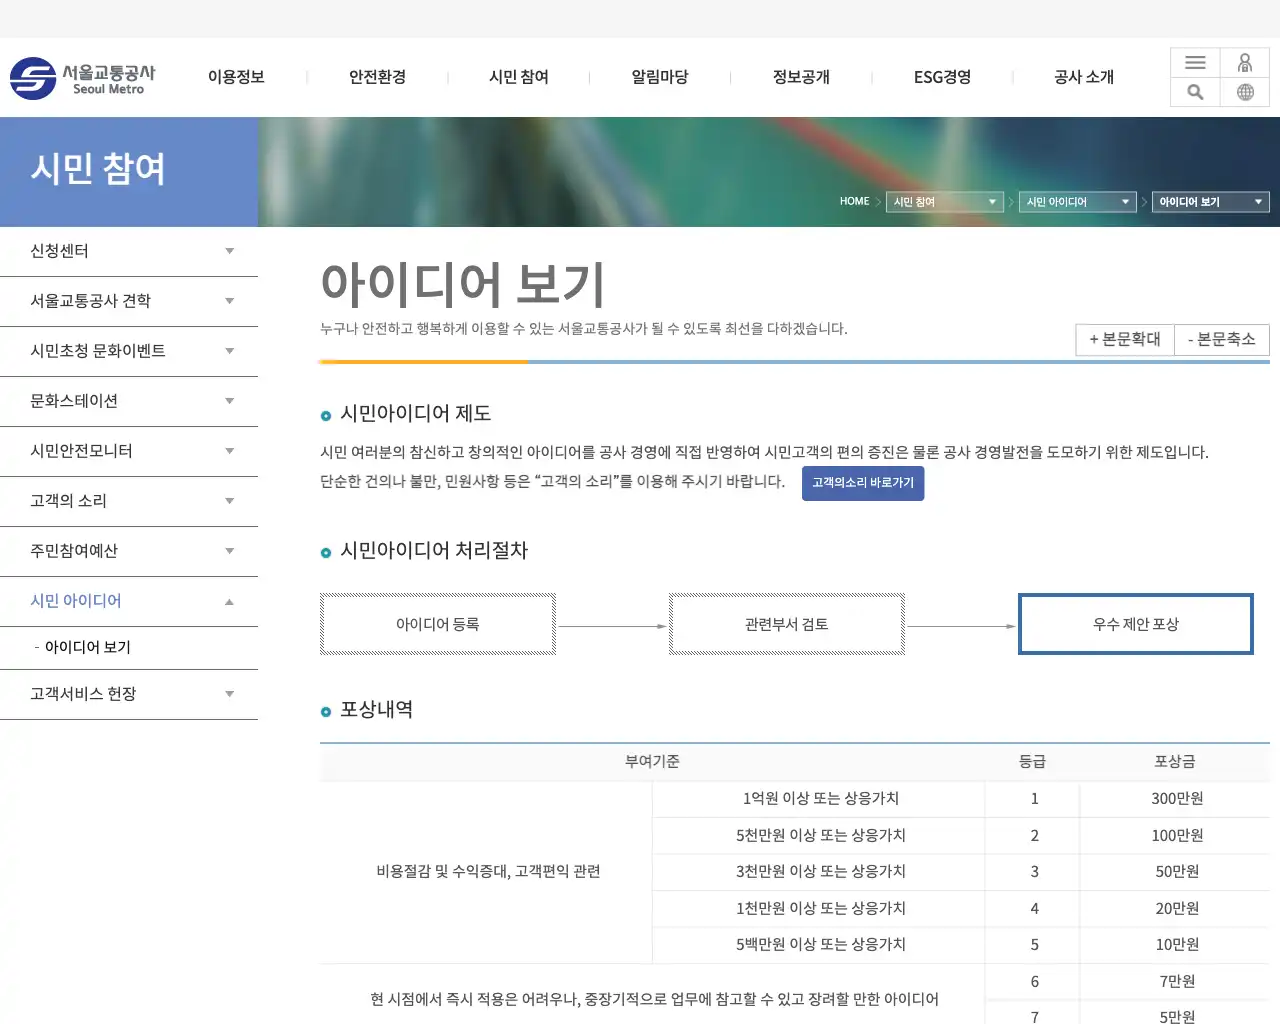
Task: Click cell 1억원 이상 또는 상응가치
Action: [820, 799]
